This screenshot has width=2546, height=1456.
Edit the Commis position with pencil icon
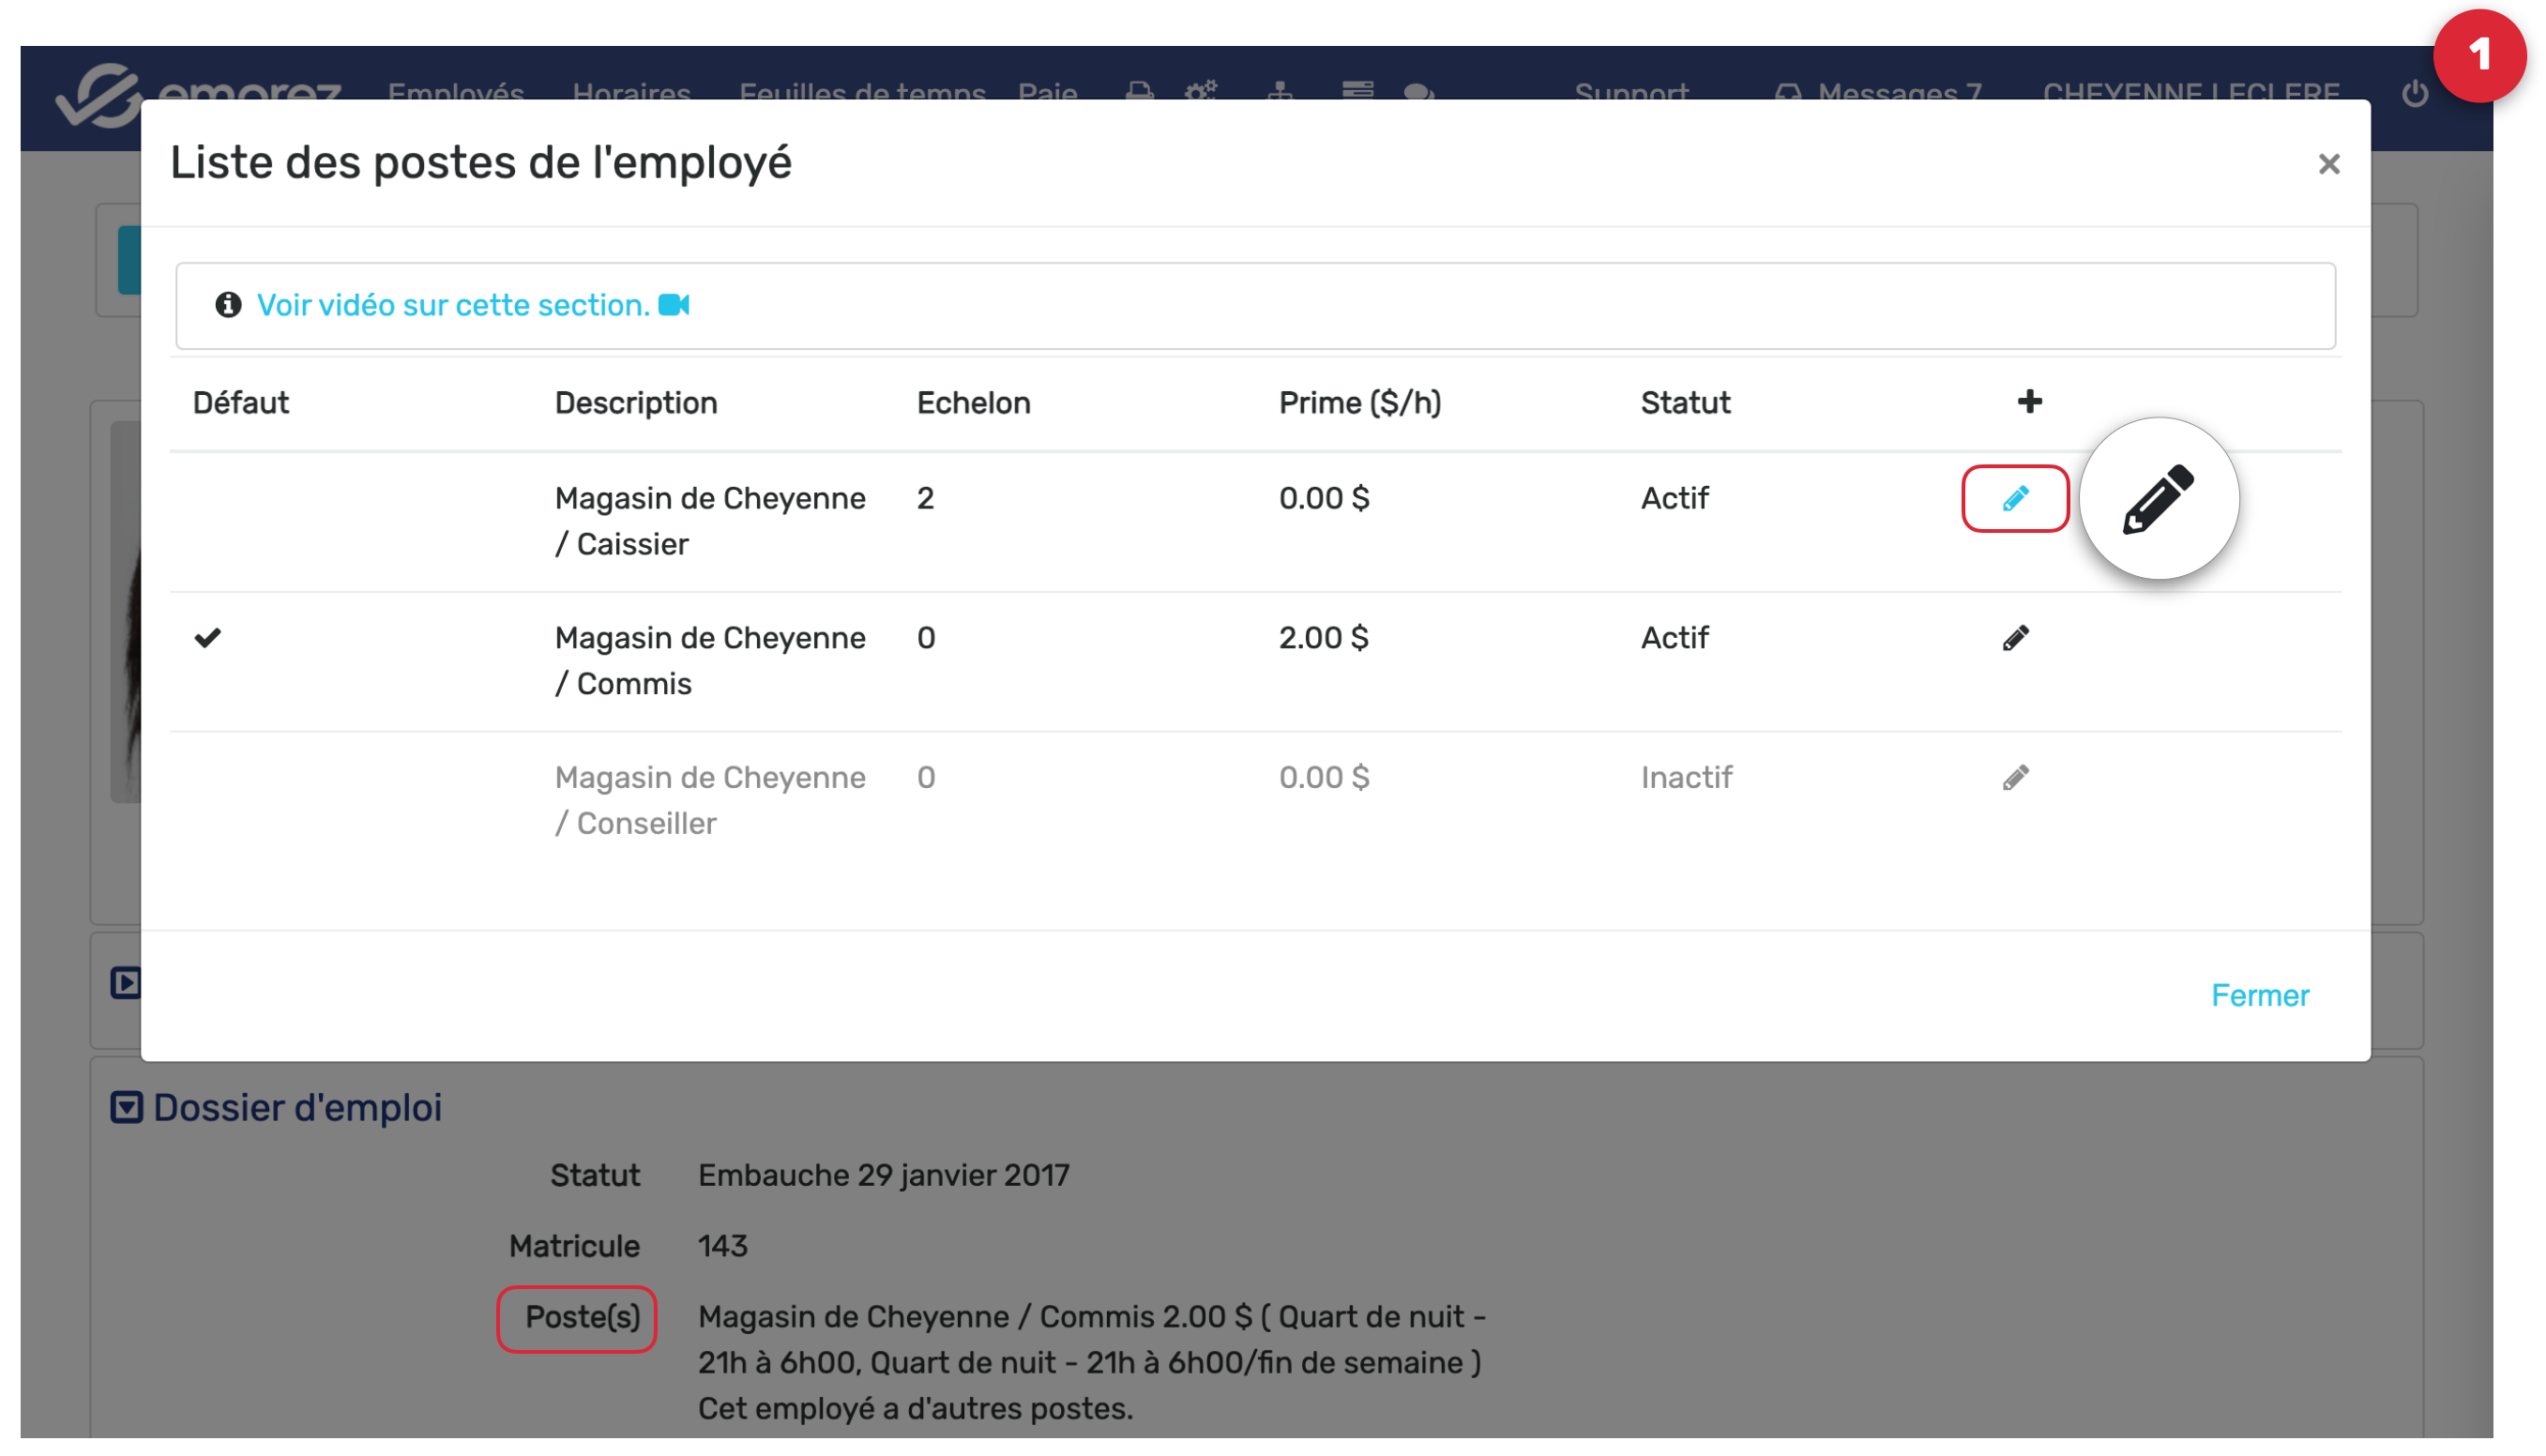pos(2014,638)
